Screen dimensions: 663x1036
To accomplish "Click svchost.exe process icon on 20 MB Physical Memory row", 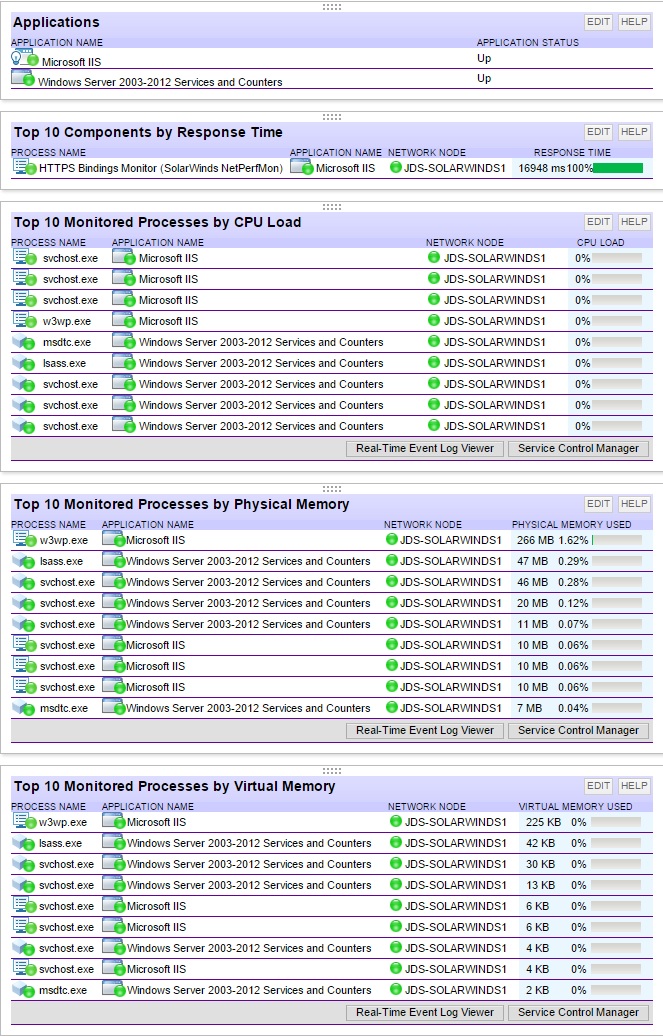I will [x=24, y=603].
